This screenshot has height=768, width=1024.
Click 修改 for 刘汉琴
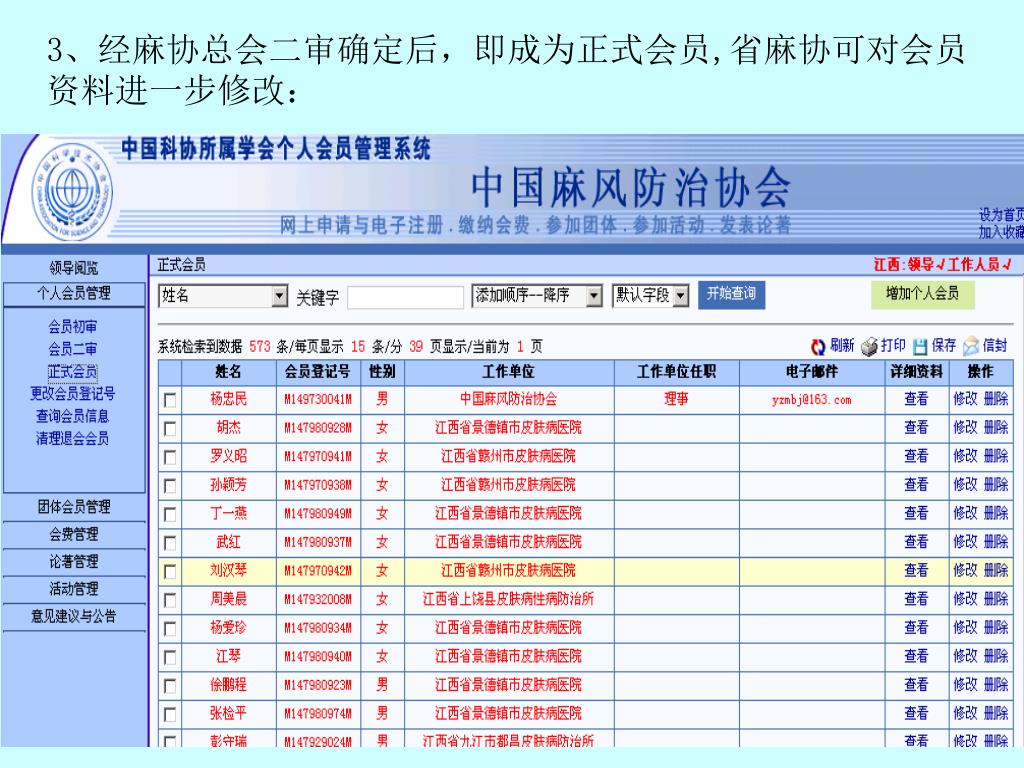click(965, 571)
